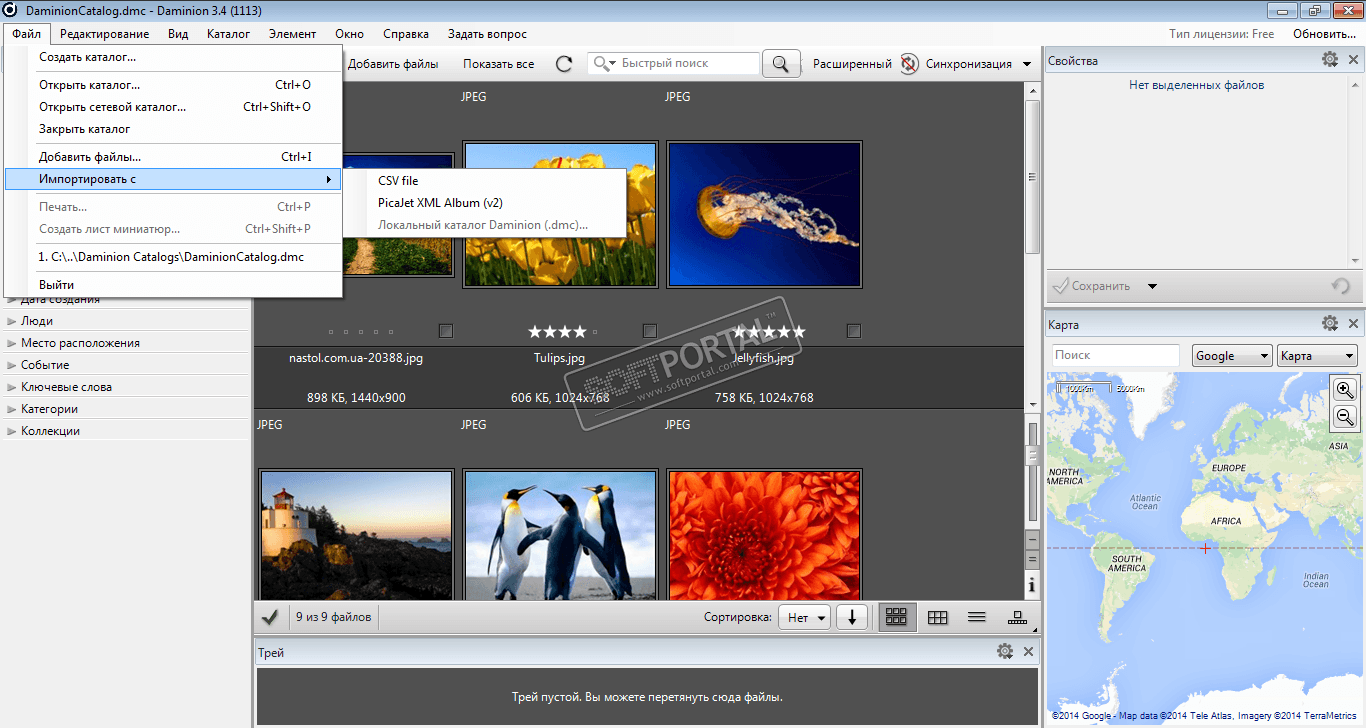Click the Обновить... link
Image resolution: width=1366 pixels, height=728 pixels.
1324,34
